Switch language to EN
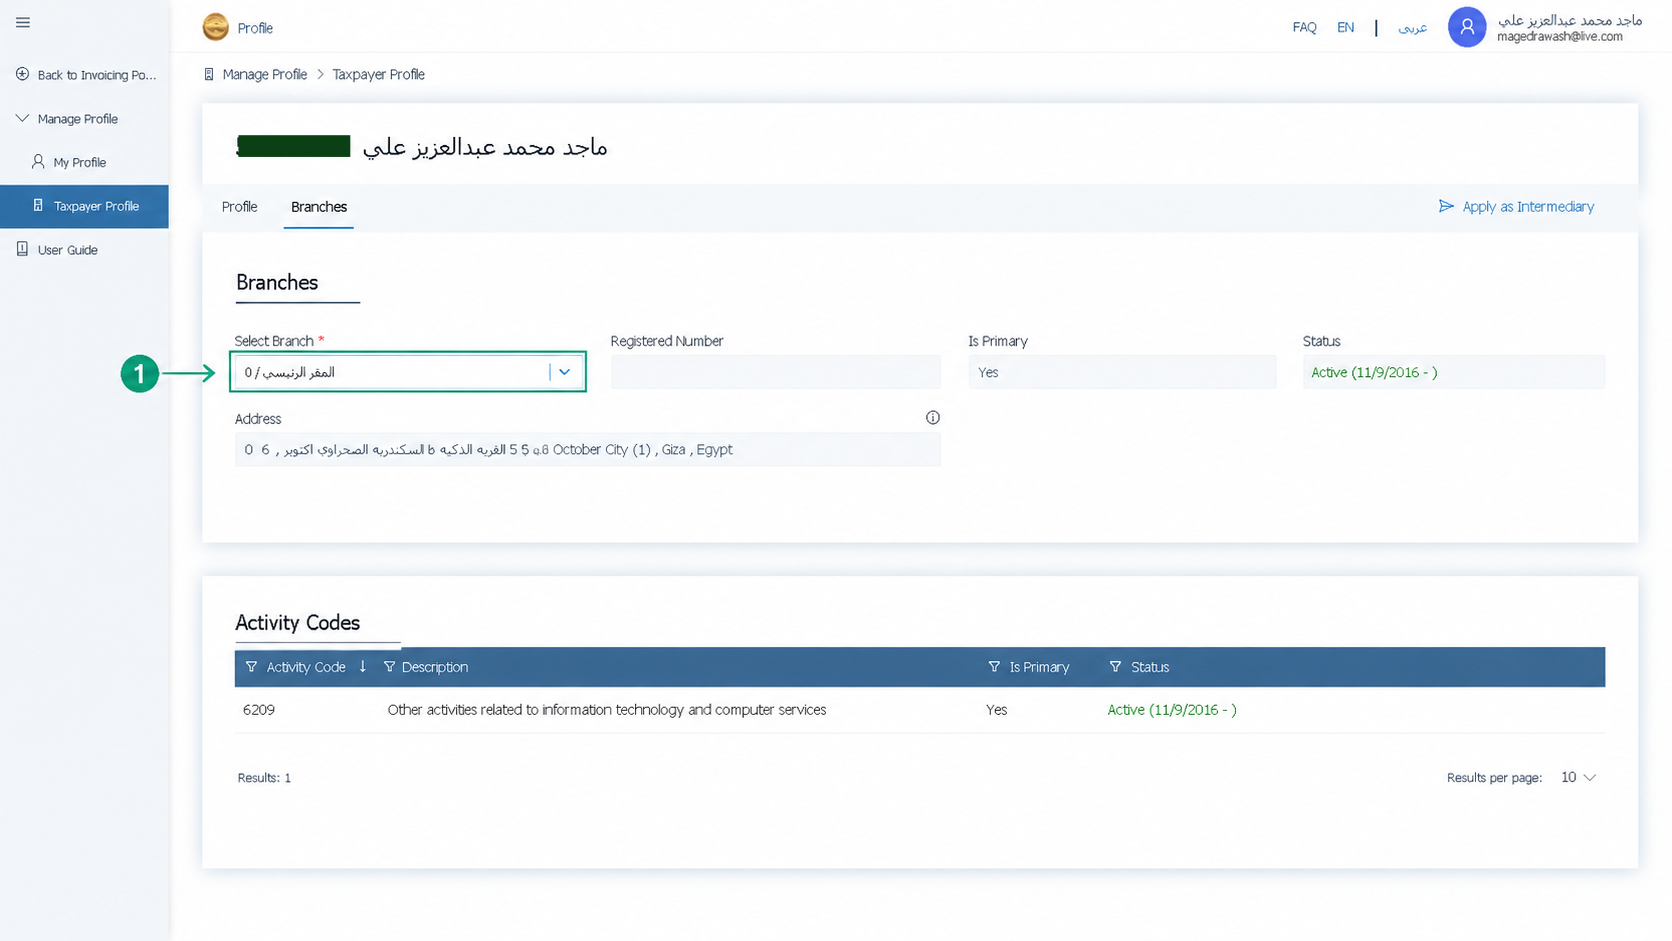 click(x=1345, y=27)
